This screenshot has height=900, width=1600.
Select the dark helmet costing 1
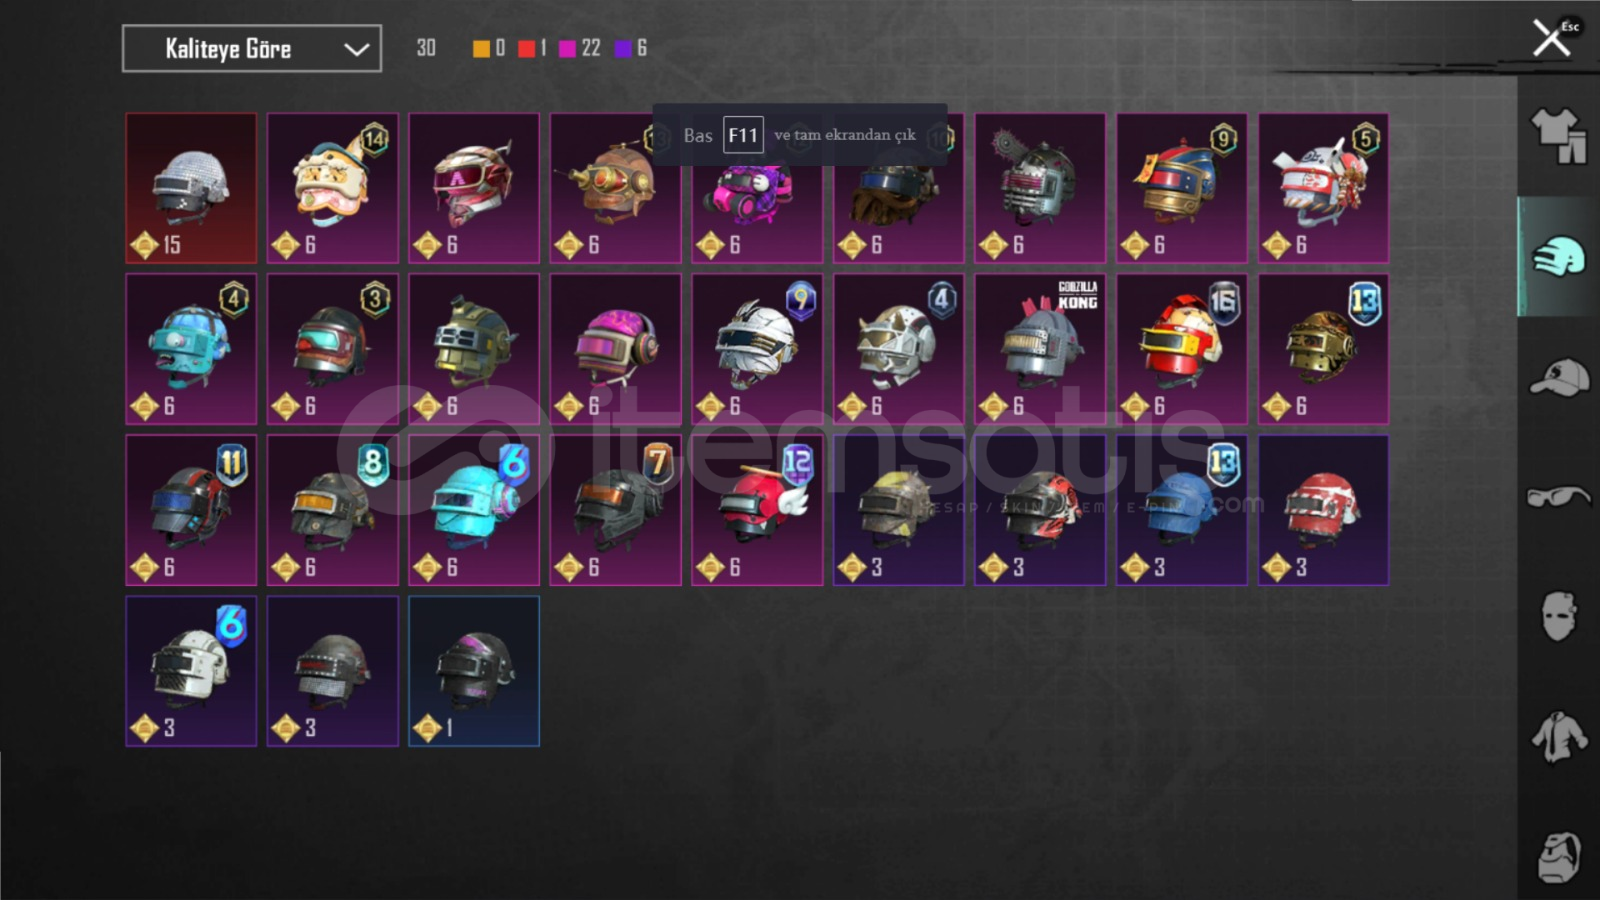tap(474, 671)
